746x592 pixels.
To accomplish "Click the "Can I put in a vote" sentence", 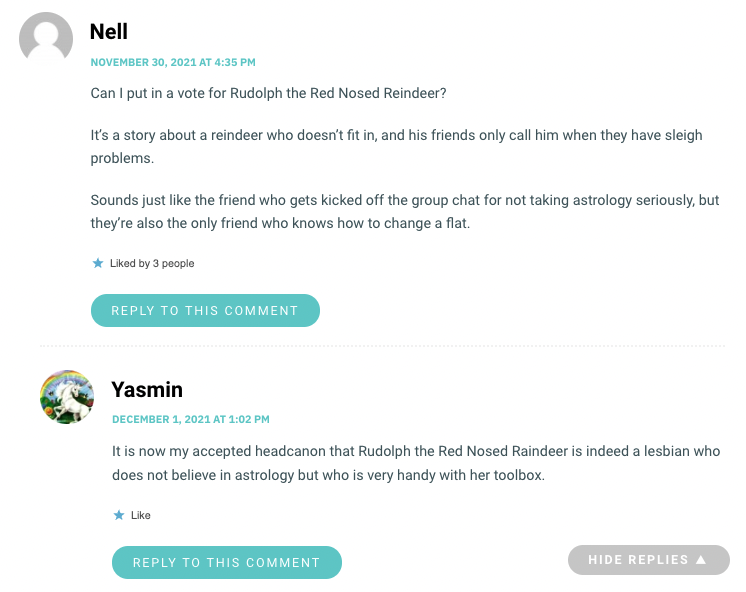I will pos(268,93).
